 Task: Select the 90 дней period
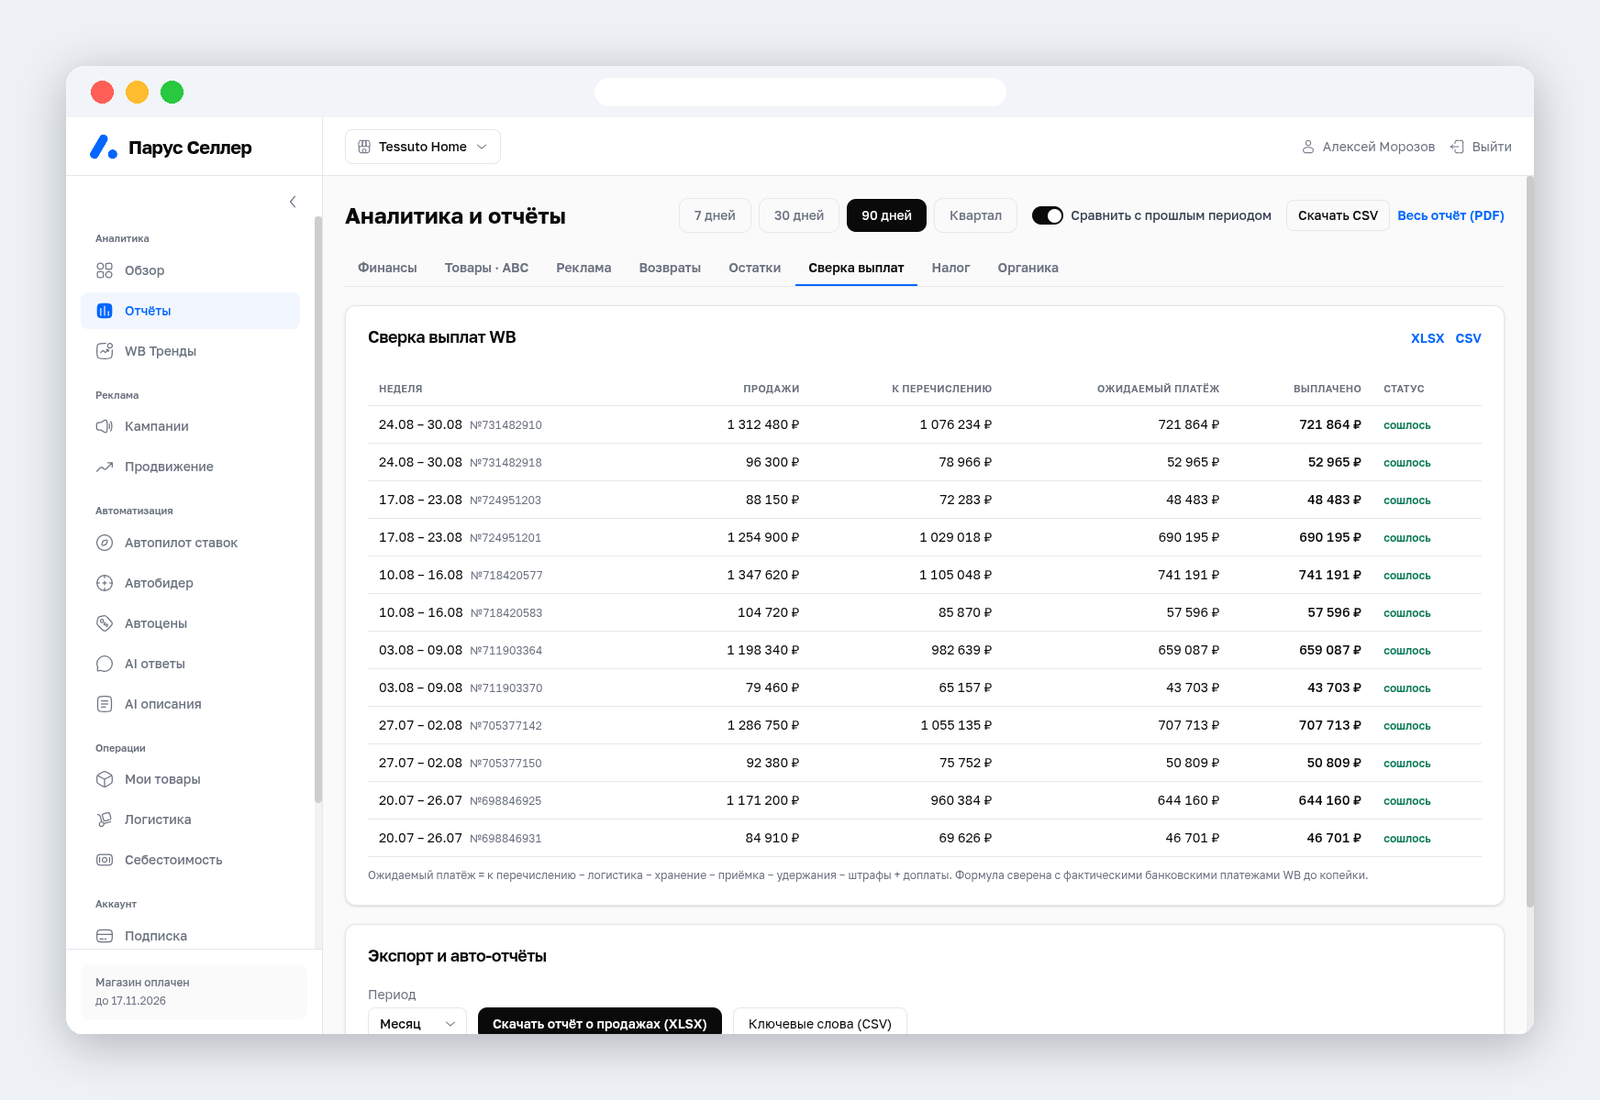click(887, 216)
